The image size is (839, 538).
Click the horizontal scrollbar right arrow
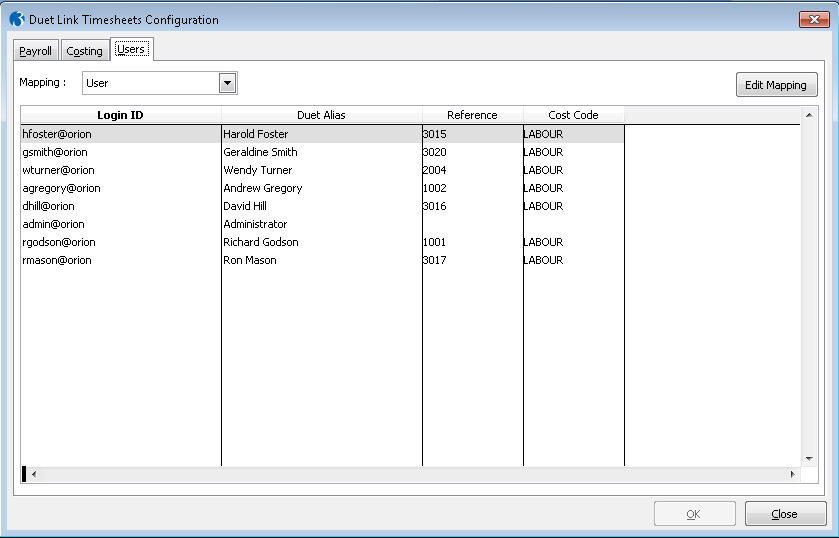792,474
